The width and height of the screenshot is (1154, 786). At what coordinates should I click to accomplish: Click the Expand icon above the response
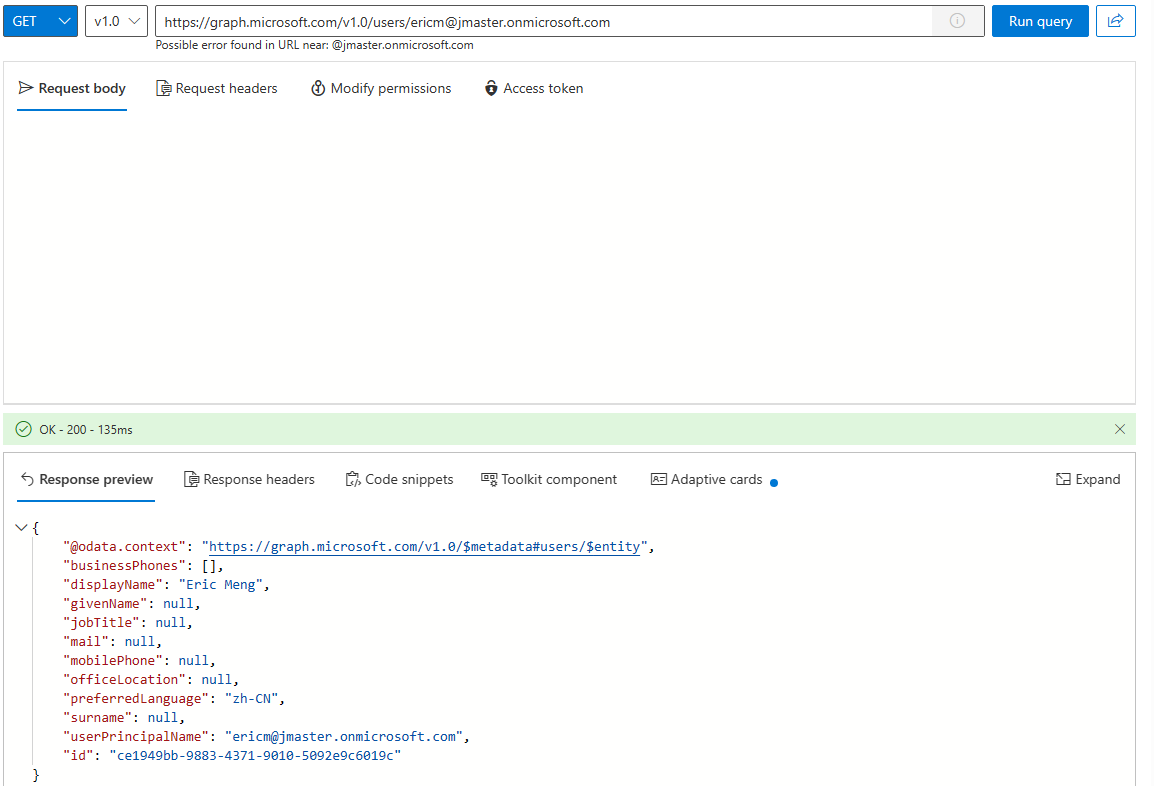[x=1063, y=479]
